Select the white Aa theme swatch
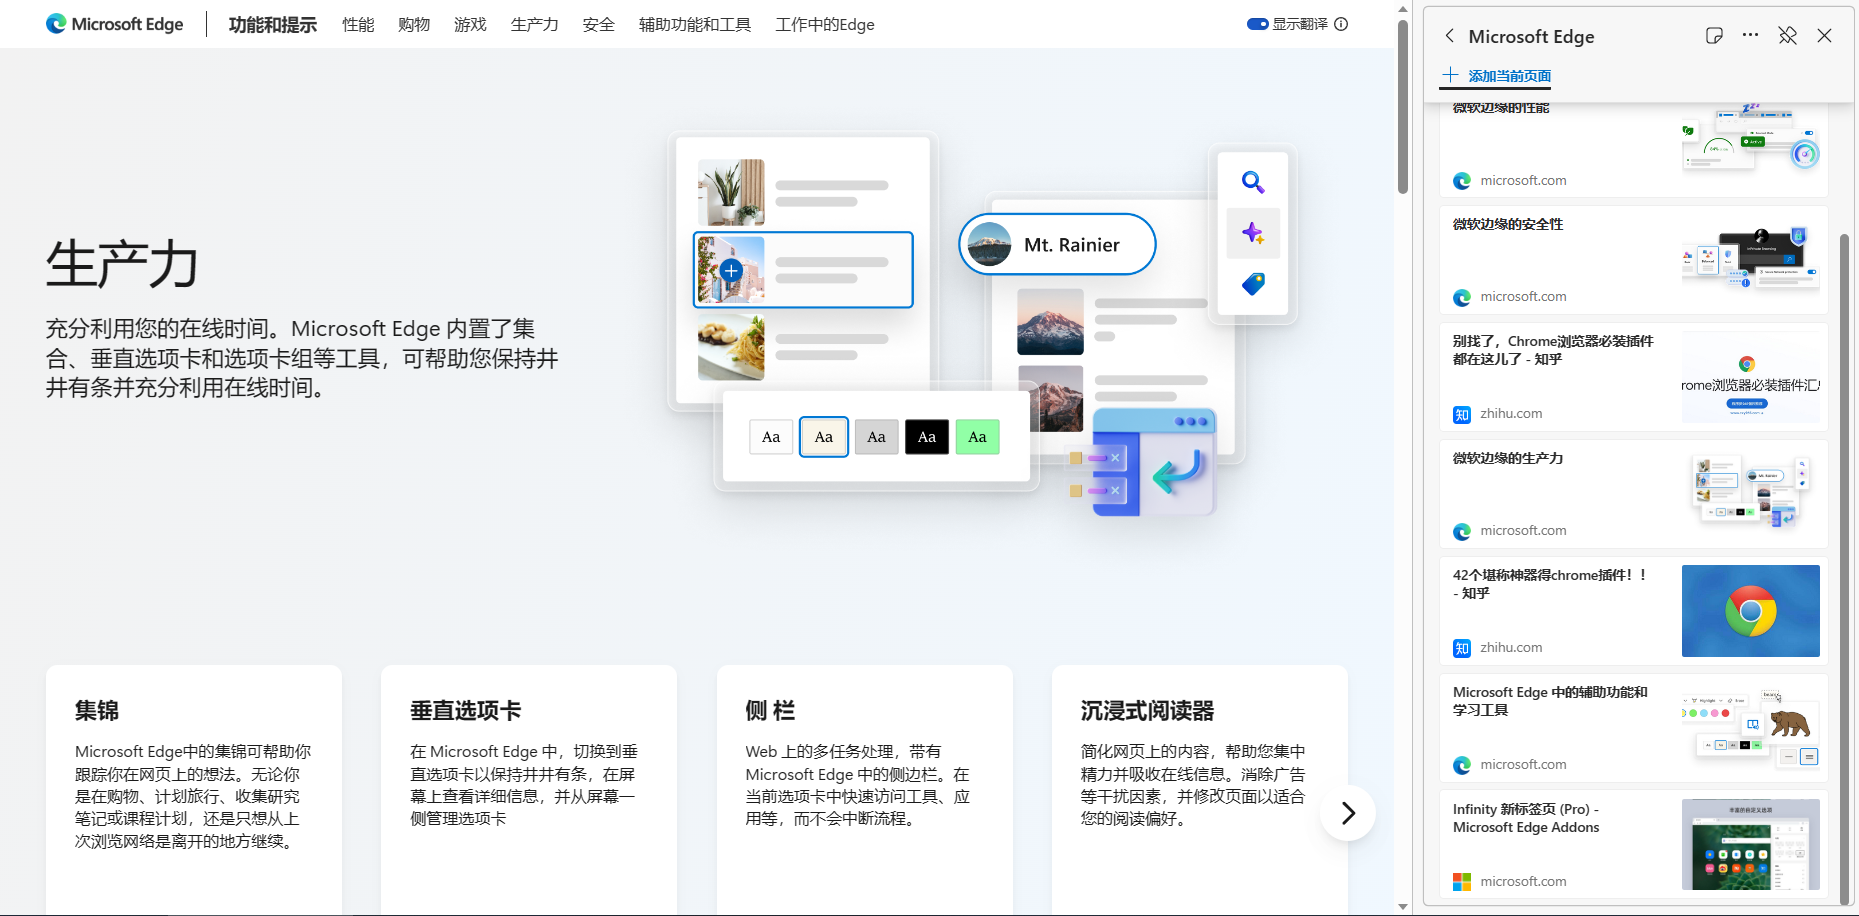The image size is (1859, 916). 771,437
